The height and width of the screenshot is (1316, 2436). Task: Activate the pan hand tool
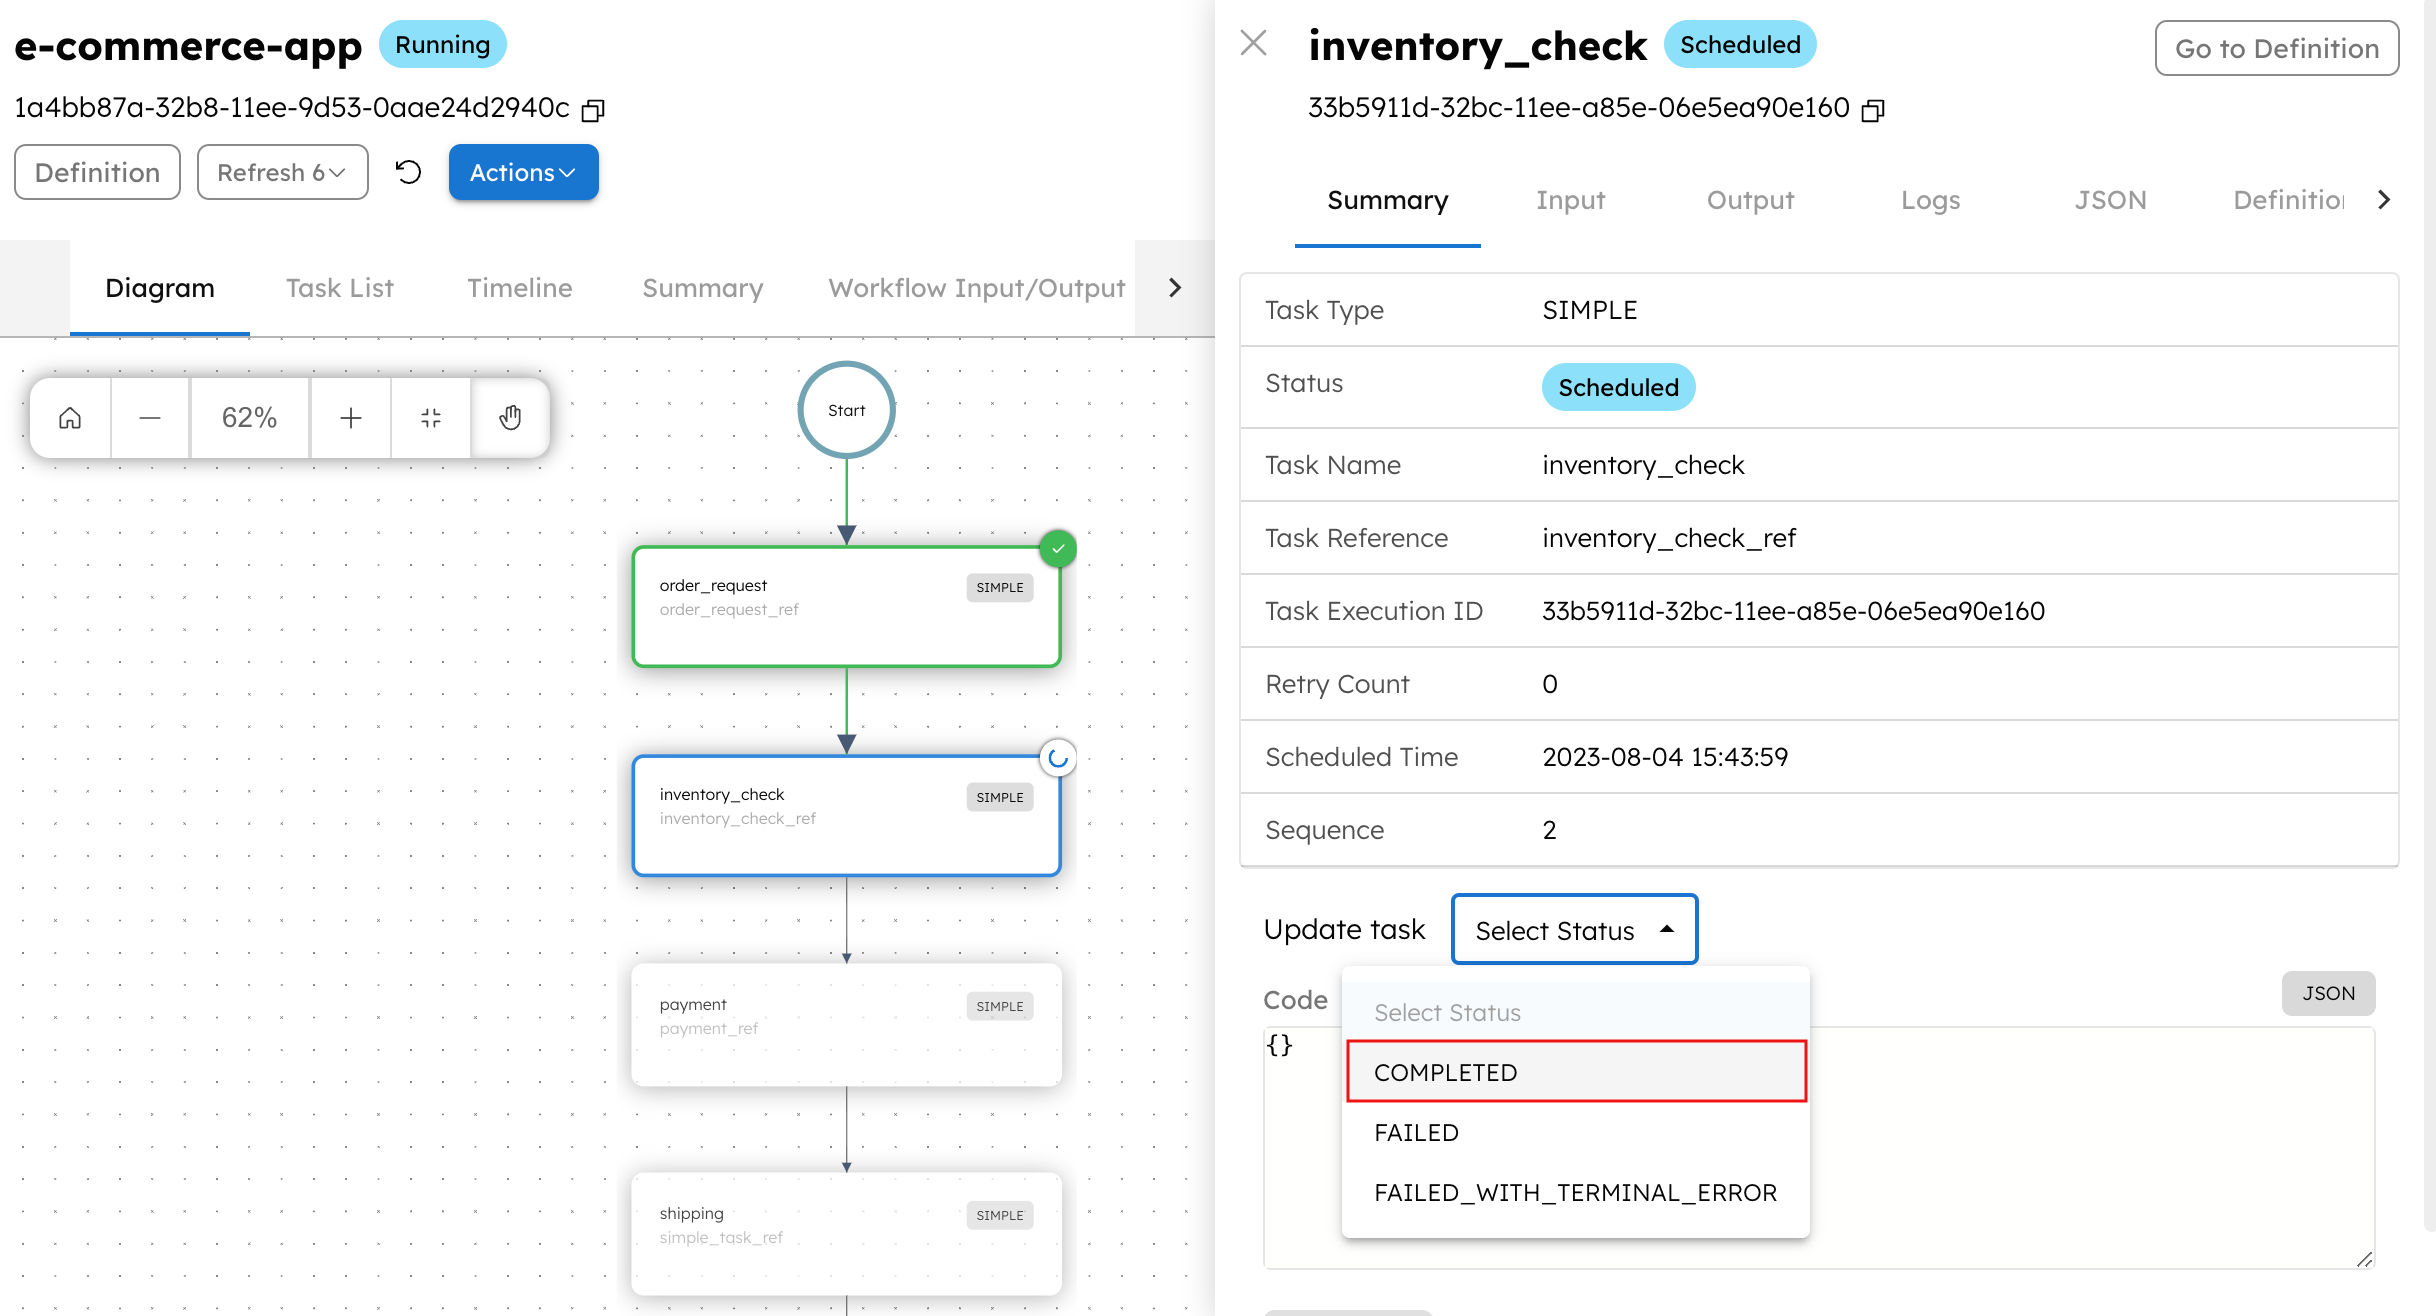510,417
